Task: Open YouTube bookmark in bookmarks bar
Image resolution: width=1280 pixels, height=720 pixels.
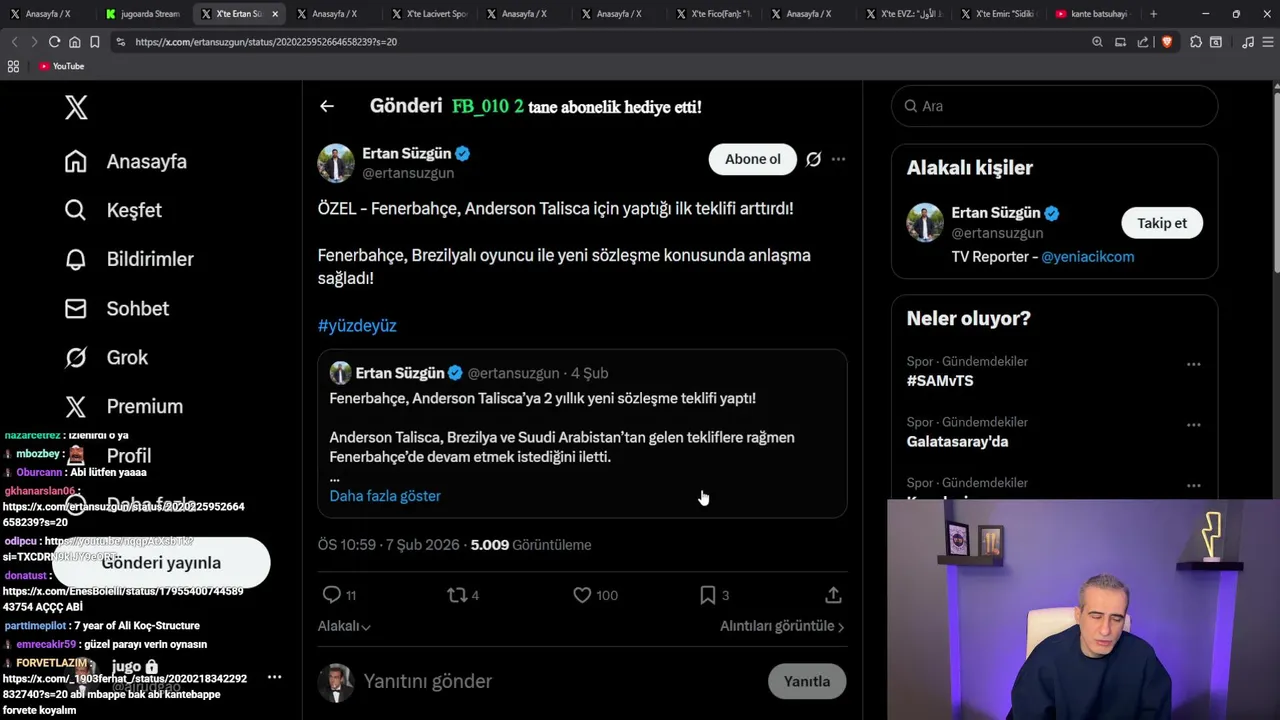Action: pyautogui.click(x=61, y=66)
